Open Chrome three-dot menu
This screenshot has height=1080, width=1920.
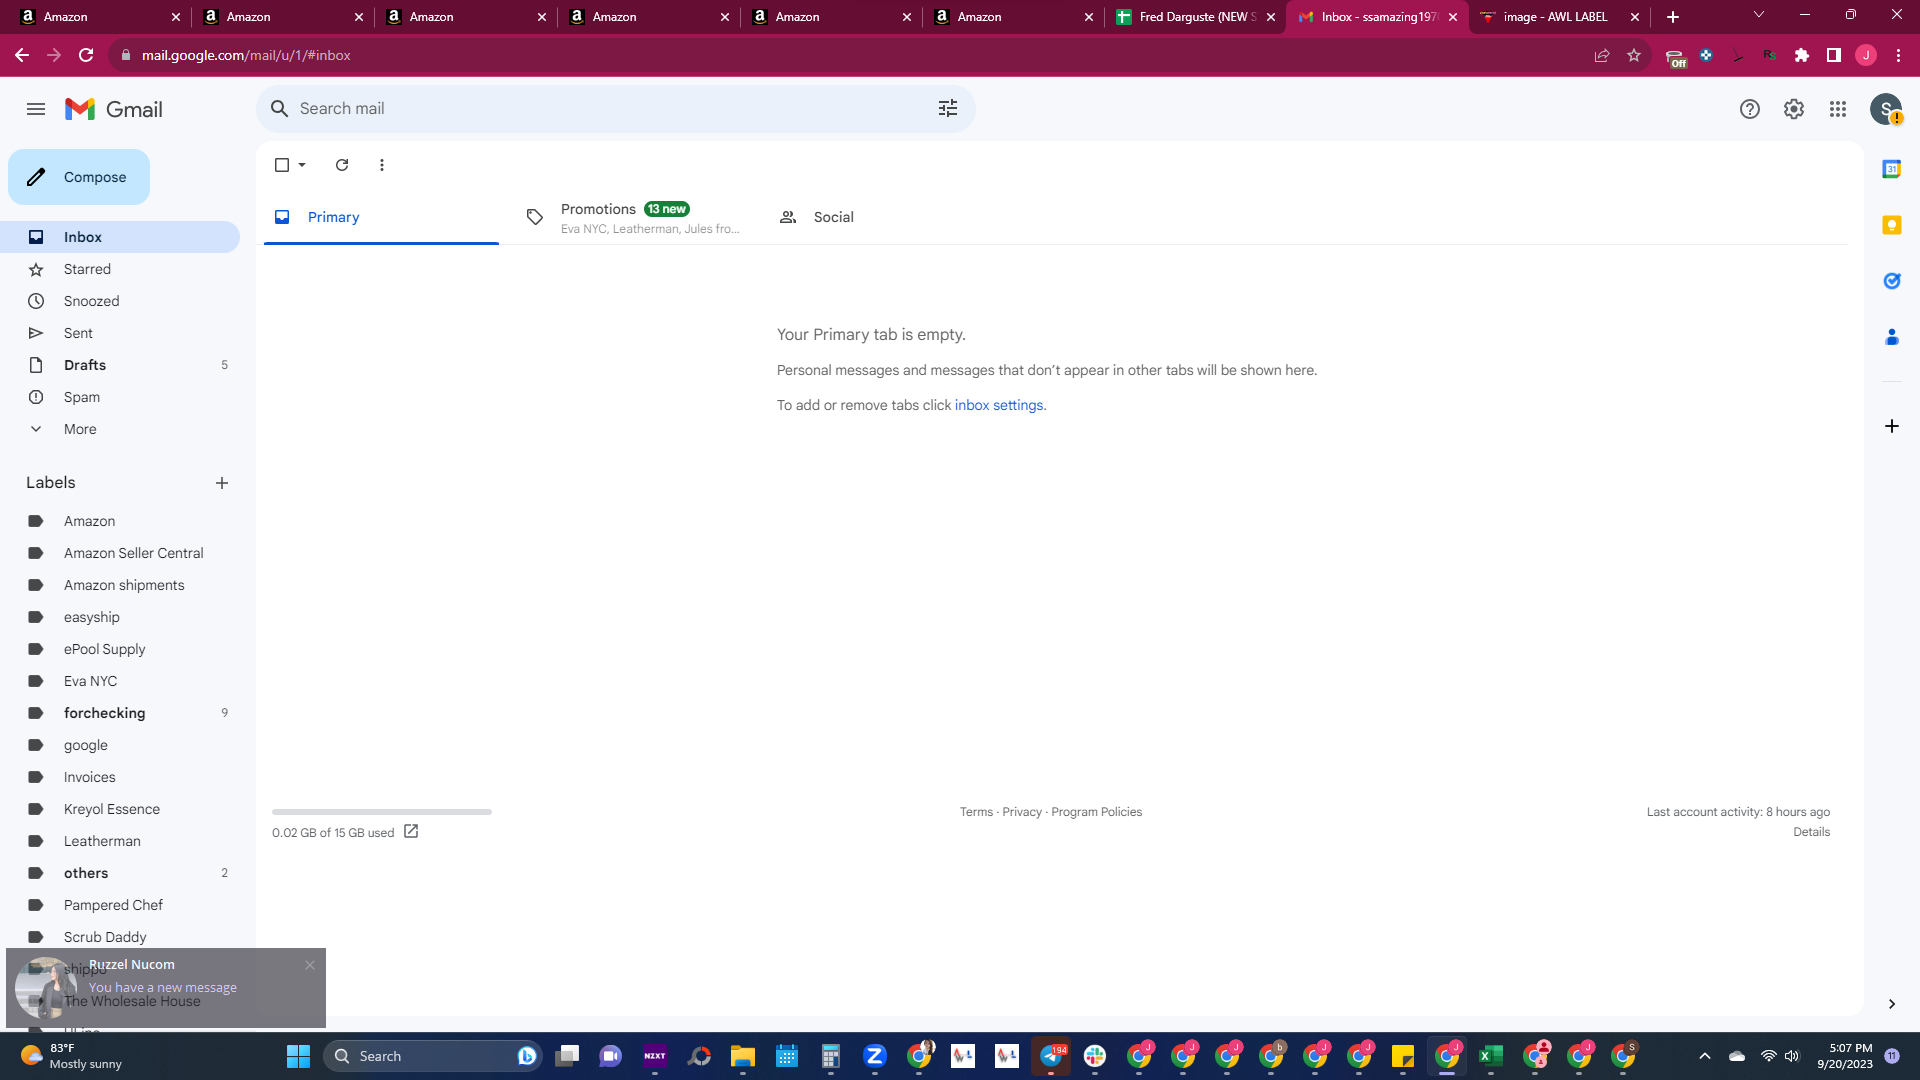click(1898, 55)
